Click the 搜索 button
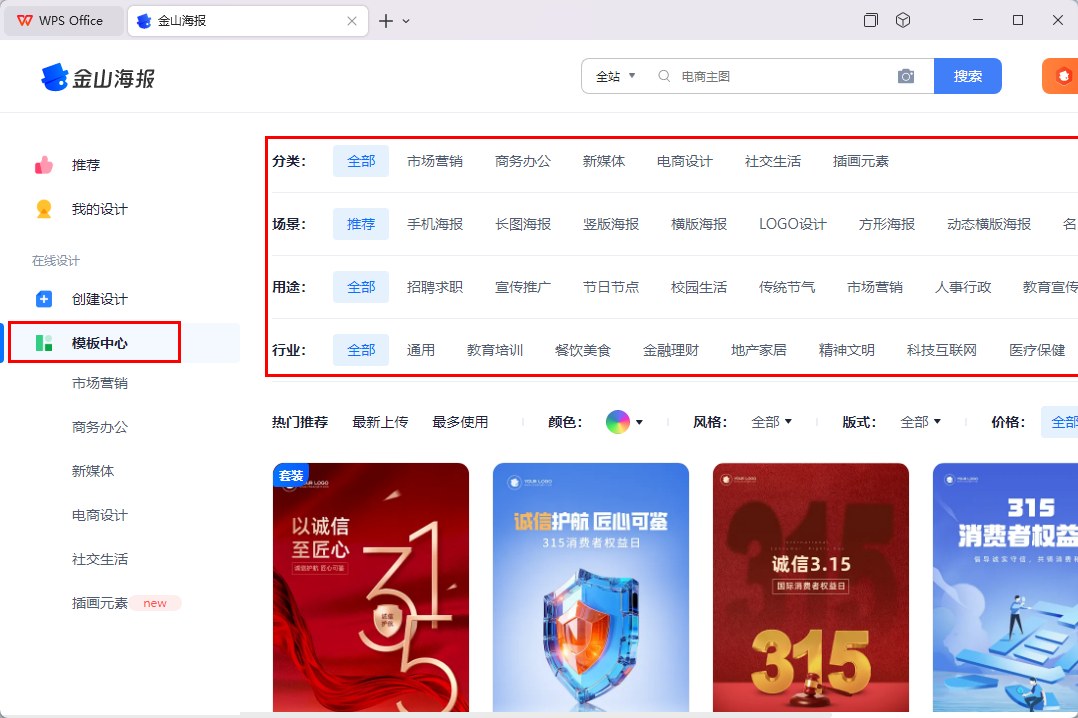This screenshot has width=1078, height=718. point(967,75)
